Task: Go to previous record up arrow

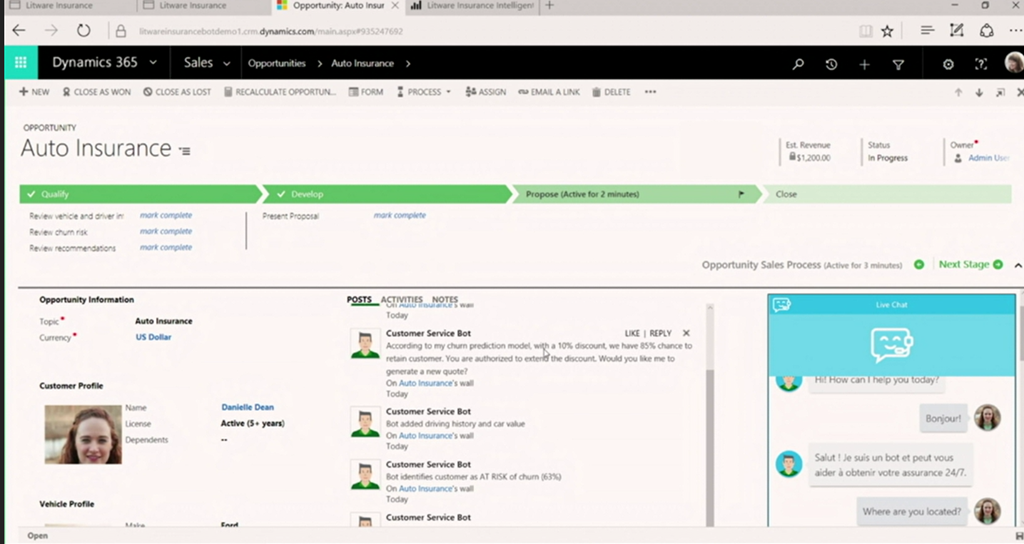Action: 958,93
